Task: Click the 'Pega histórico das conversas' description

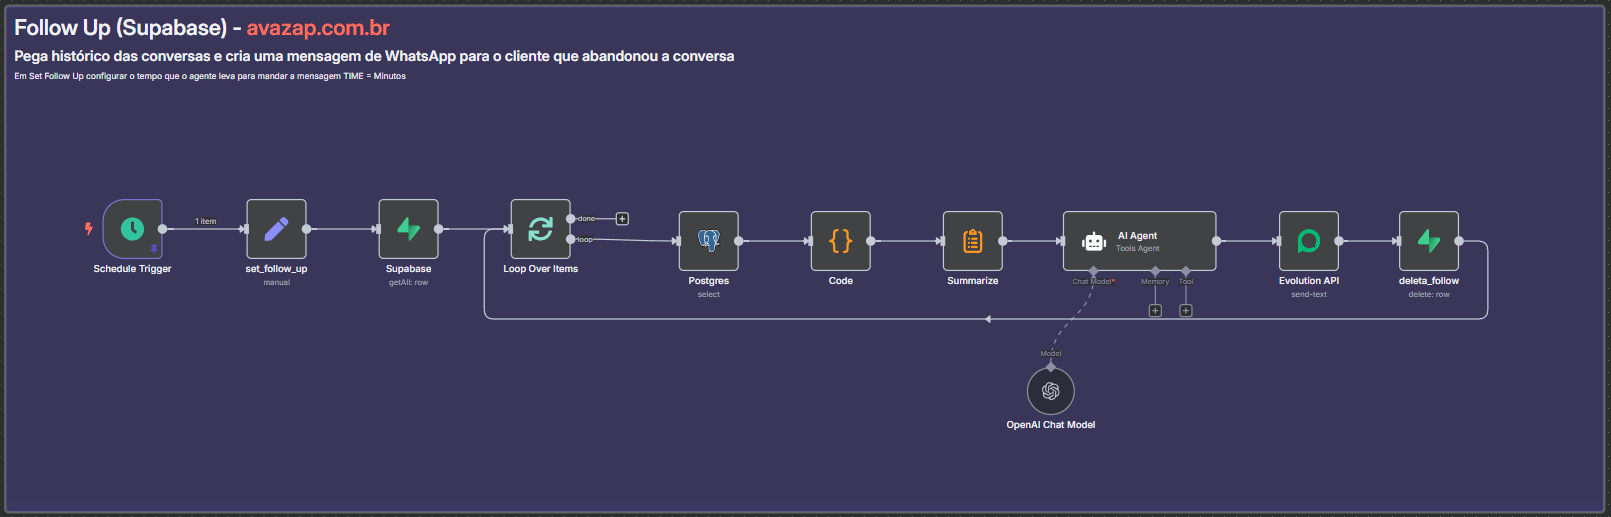Action: 374,56
